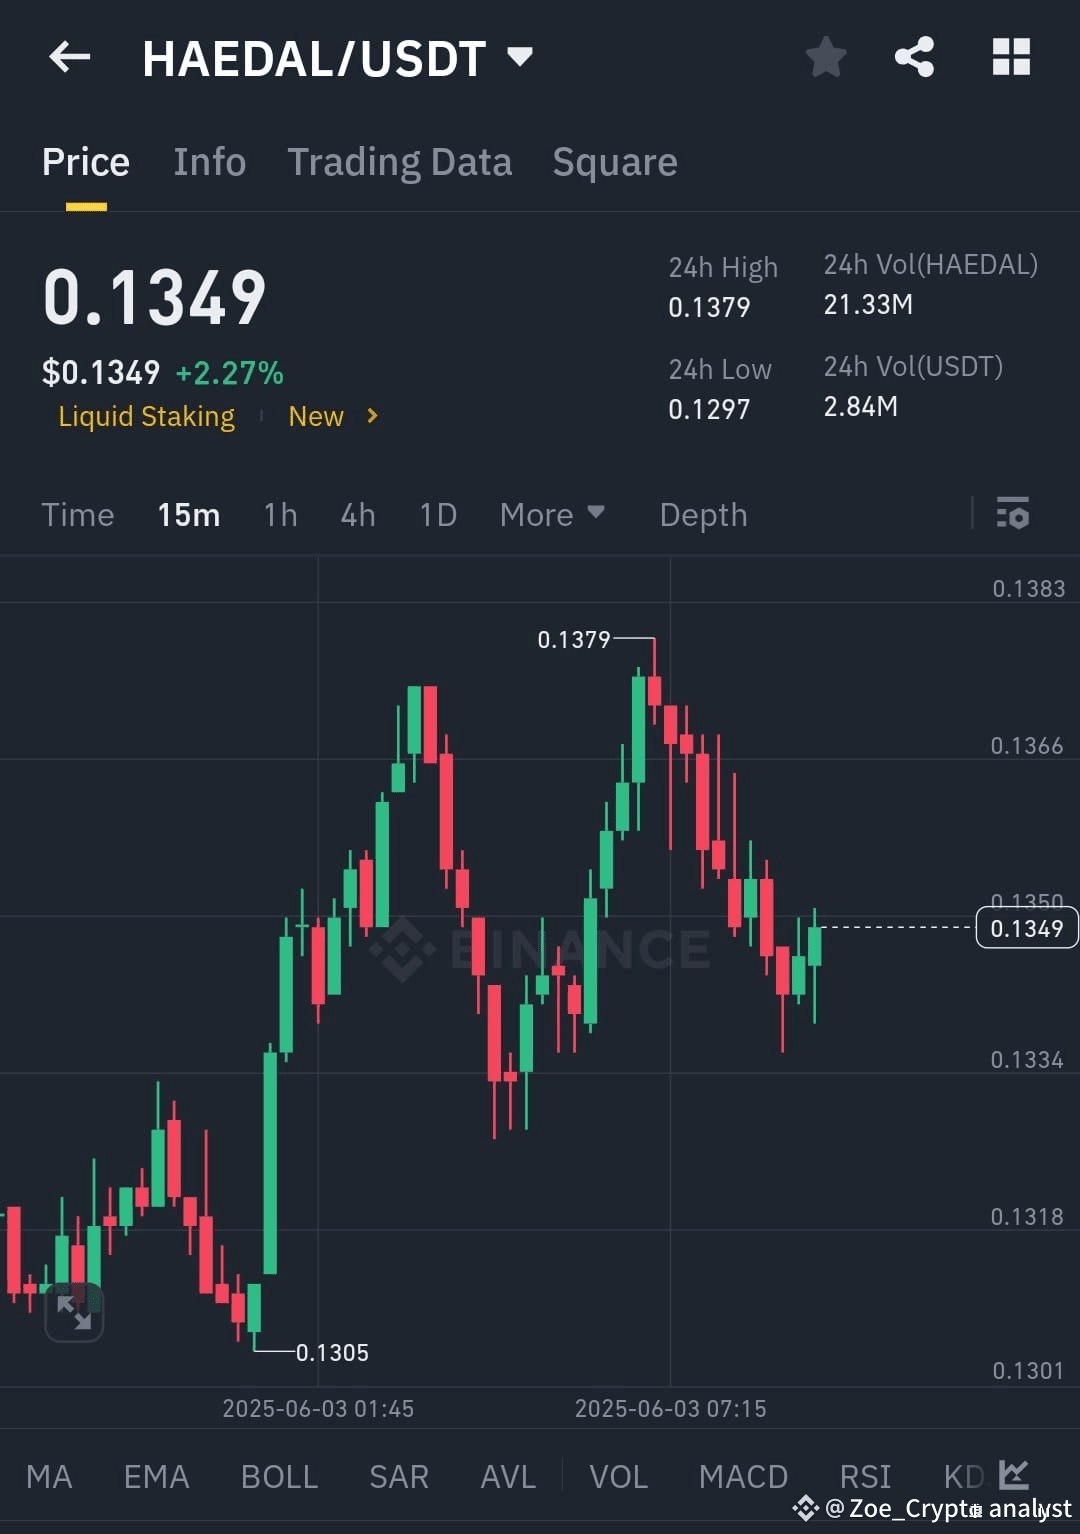
Task: Open the trading pair dropdown beside HAEDAL/USDT
Action: pos(521,57)
